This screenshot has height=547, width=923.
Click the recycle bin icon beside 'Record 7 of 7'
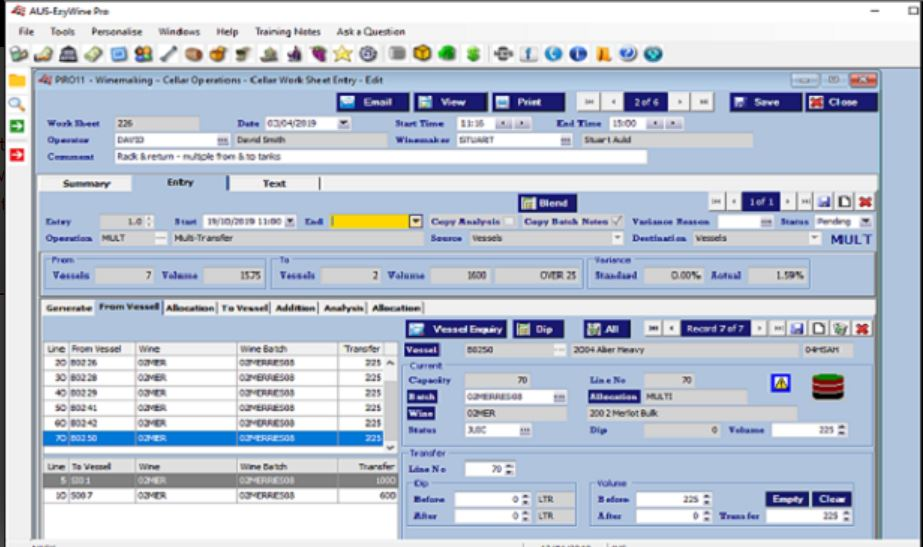(840, 329)
